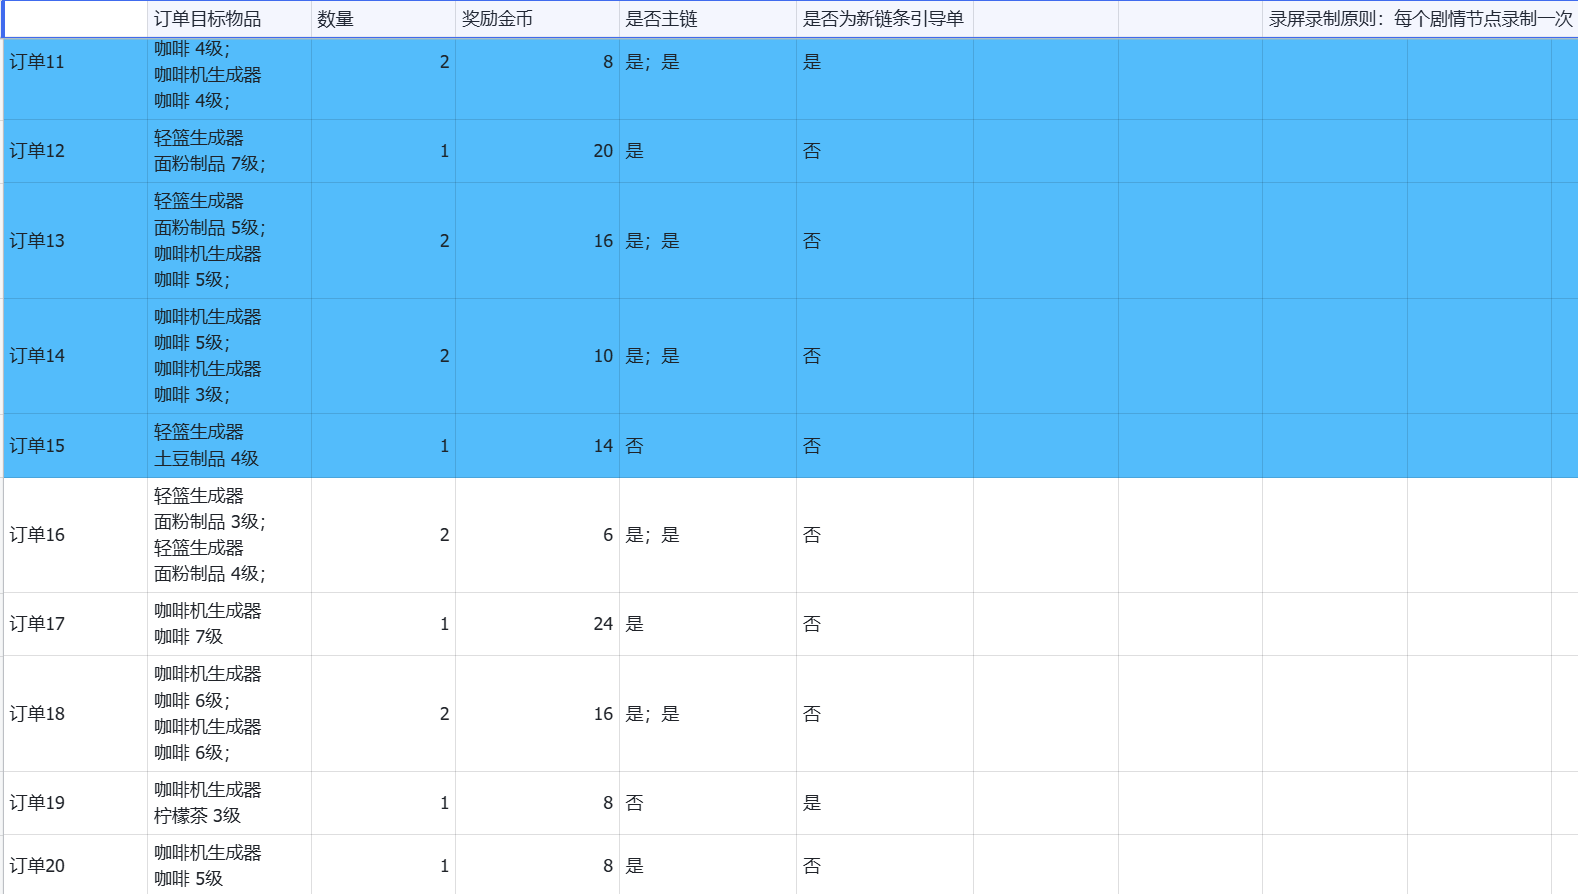
Task: Click the 订单16 row label cell
Action: pos(76,535)
